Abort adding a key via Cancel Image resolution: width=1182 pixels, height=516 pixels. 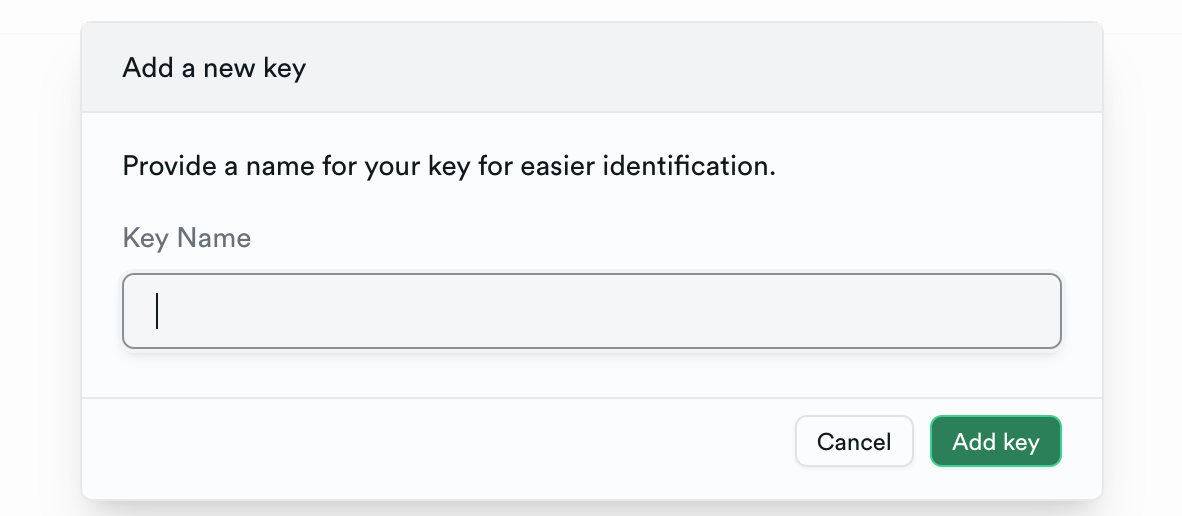point(854,441)
